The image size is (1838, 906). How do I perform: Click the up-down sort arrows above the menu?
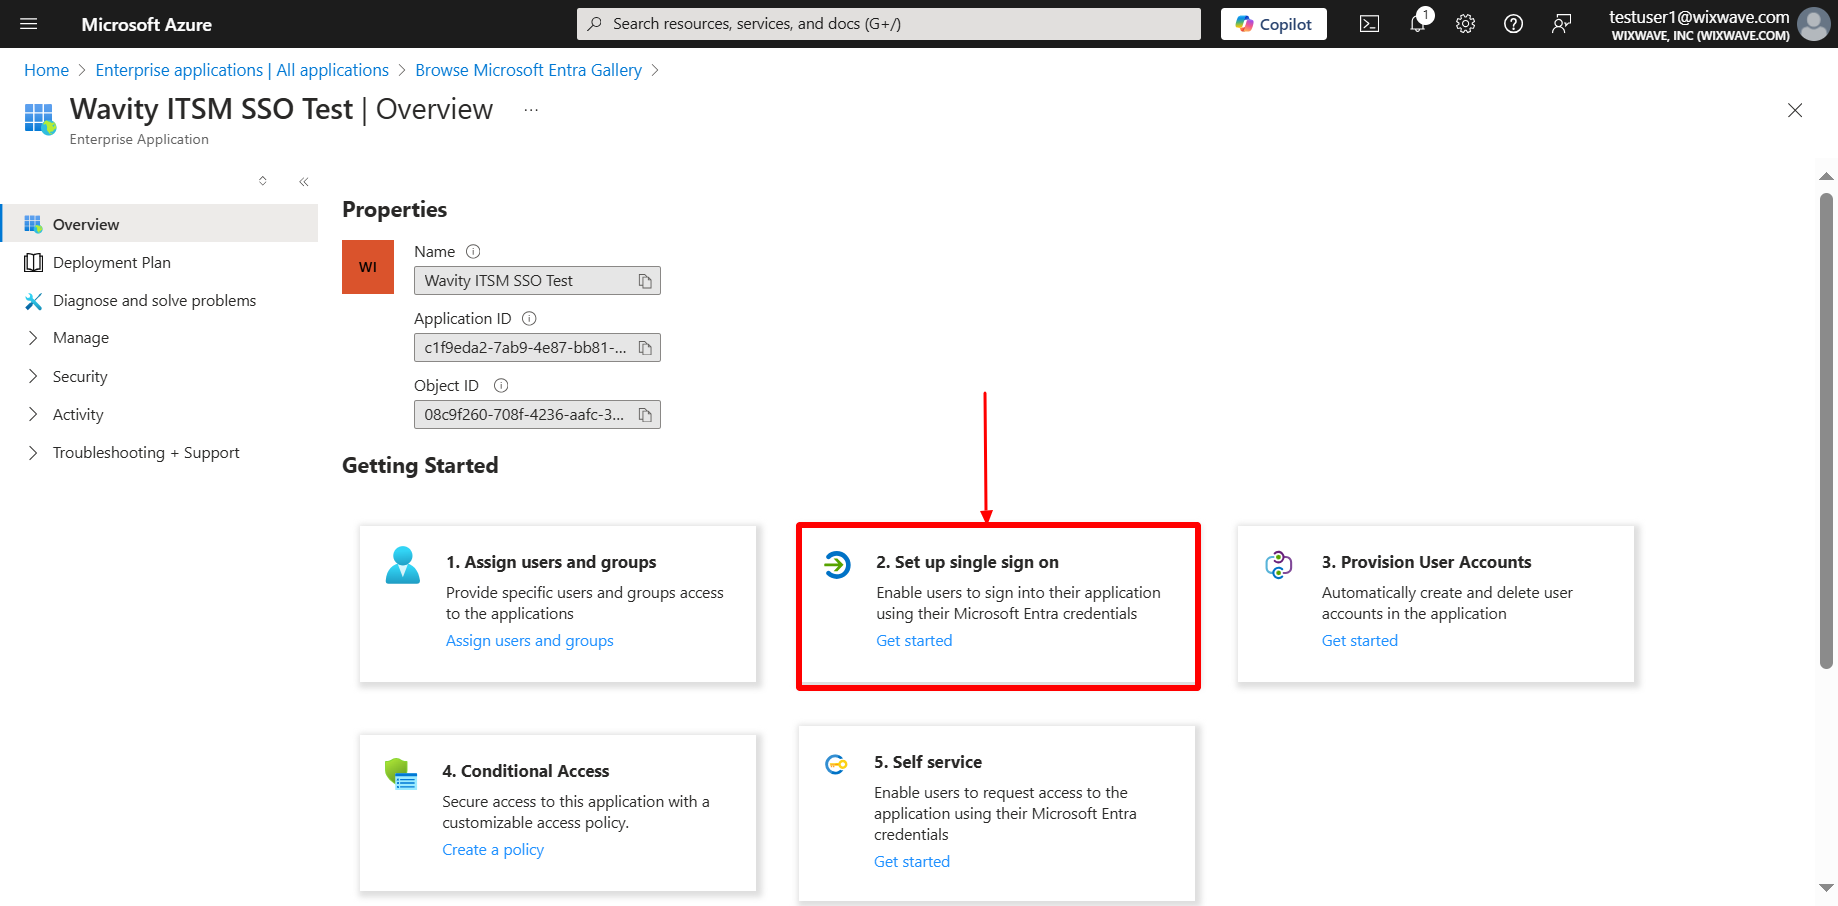[x=263, y=181]
